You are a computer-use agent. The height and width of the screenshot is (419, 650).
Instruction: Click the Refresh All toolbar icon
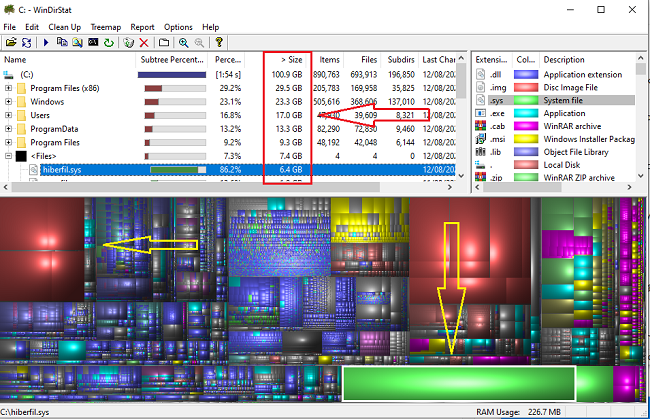(27, 42)
